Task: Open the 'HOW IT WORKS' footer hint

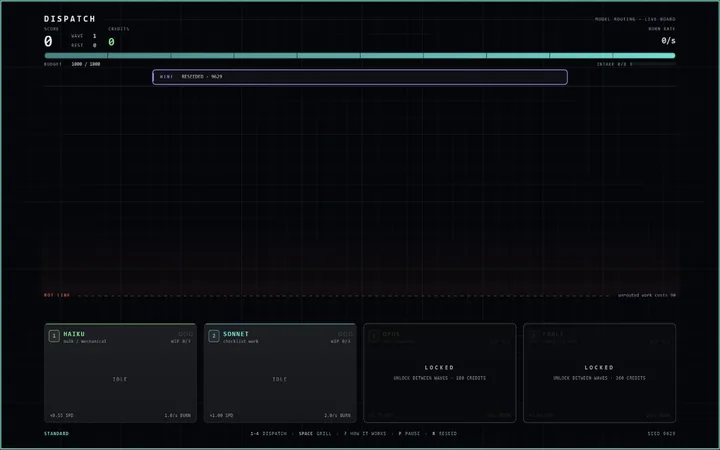Action: click(365, 433)
